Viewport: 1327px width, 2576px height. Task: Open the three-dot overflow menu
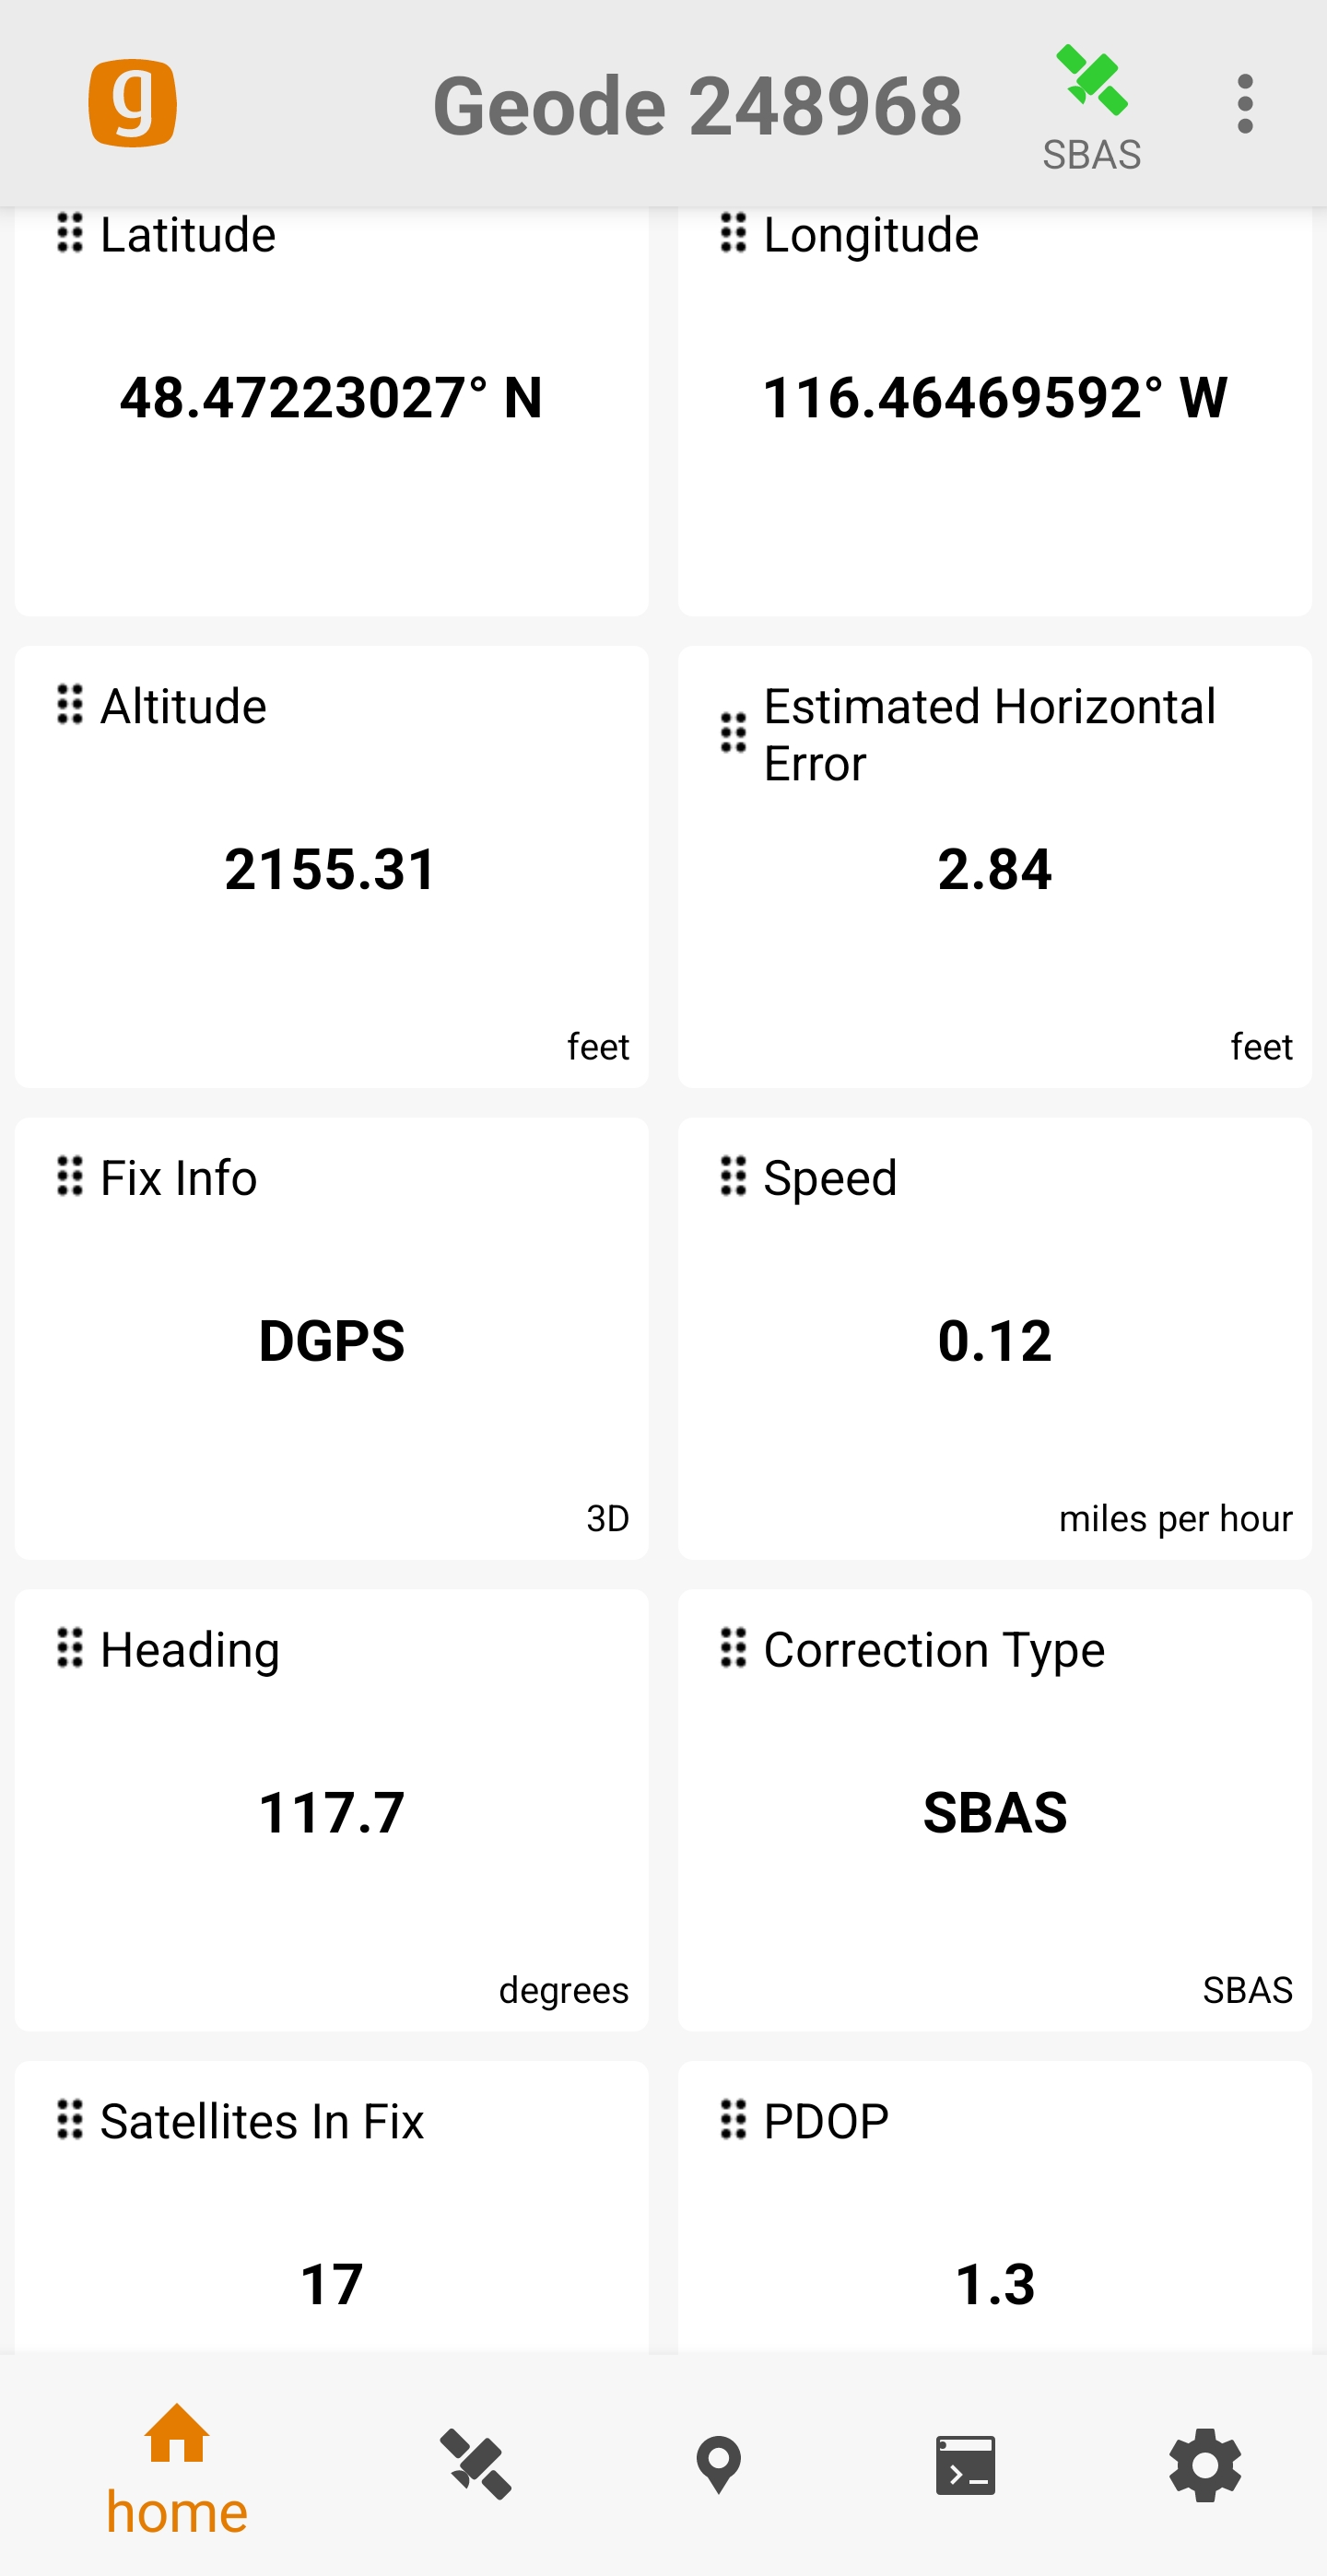[x=1244, y=104]
